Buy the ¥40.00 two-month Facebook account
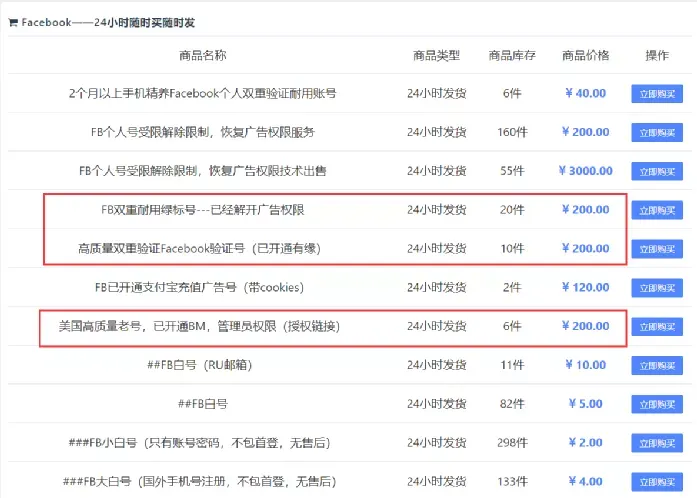 (657, 94)
